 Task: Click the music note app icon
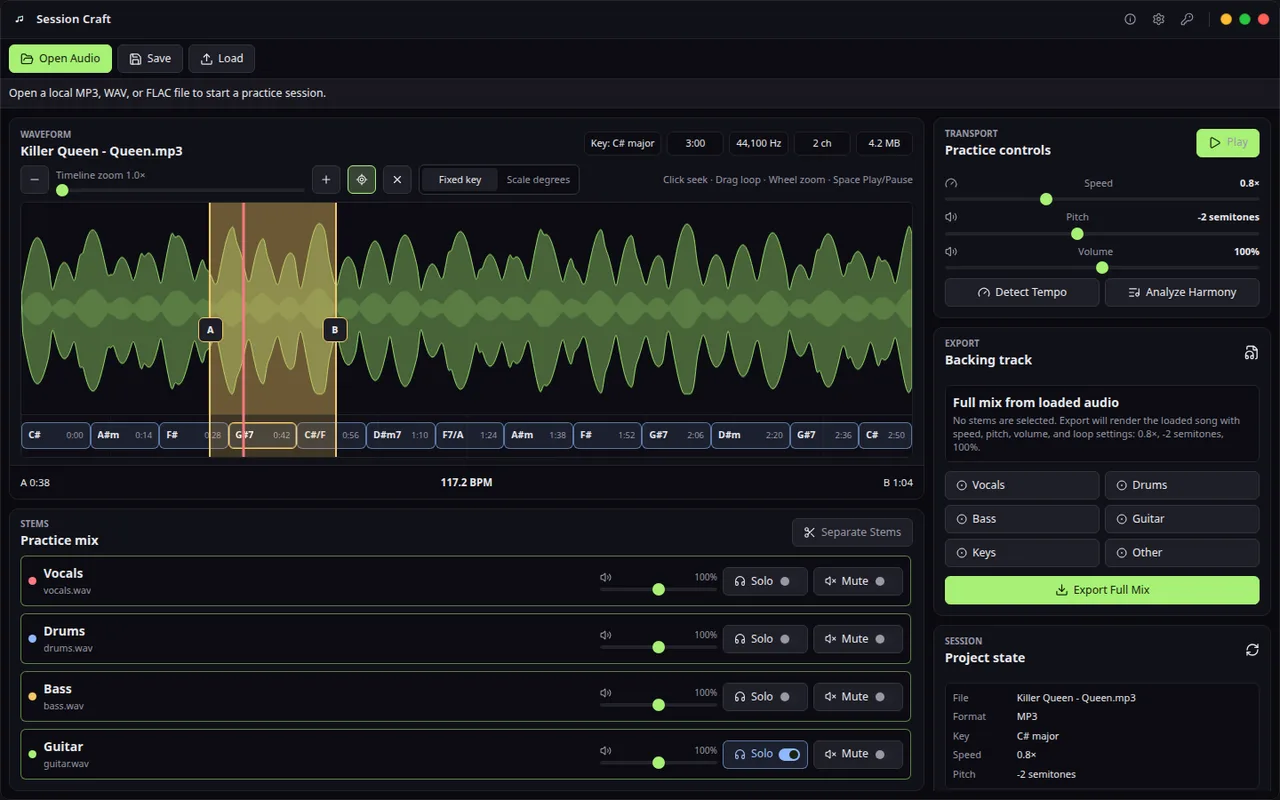(x=19, y=19)
